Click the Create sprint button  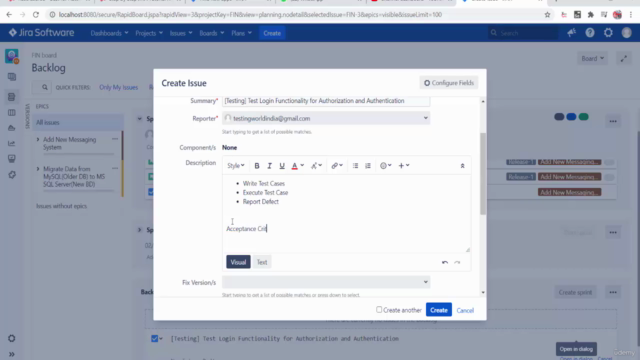point(575,292)
